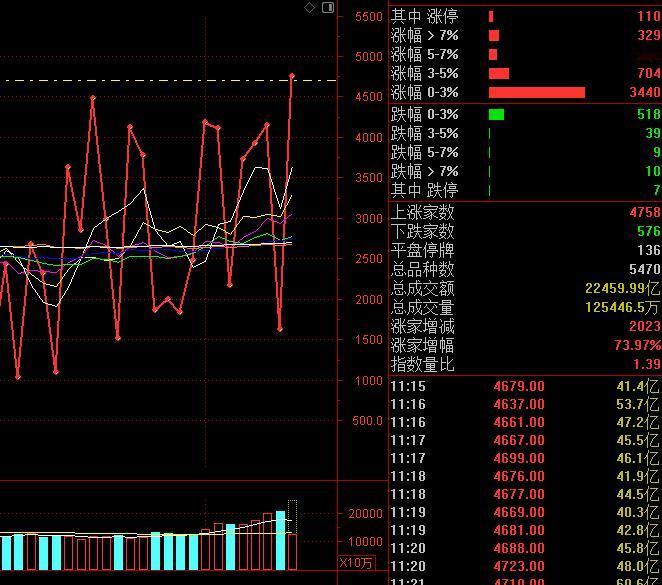The height and width of the screenshot is (585, 662).
Task: Click the 48.0亿 amount in tick list
Action: click(638, 566)
